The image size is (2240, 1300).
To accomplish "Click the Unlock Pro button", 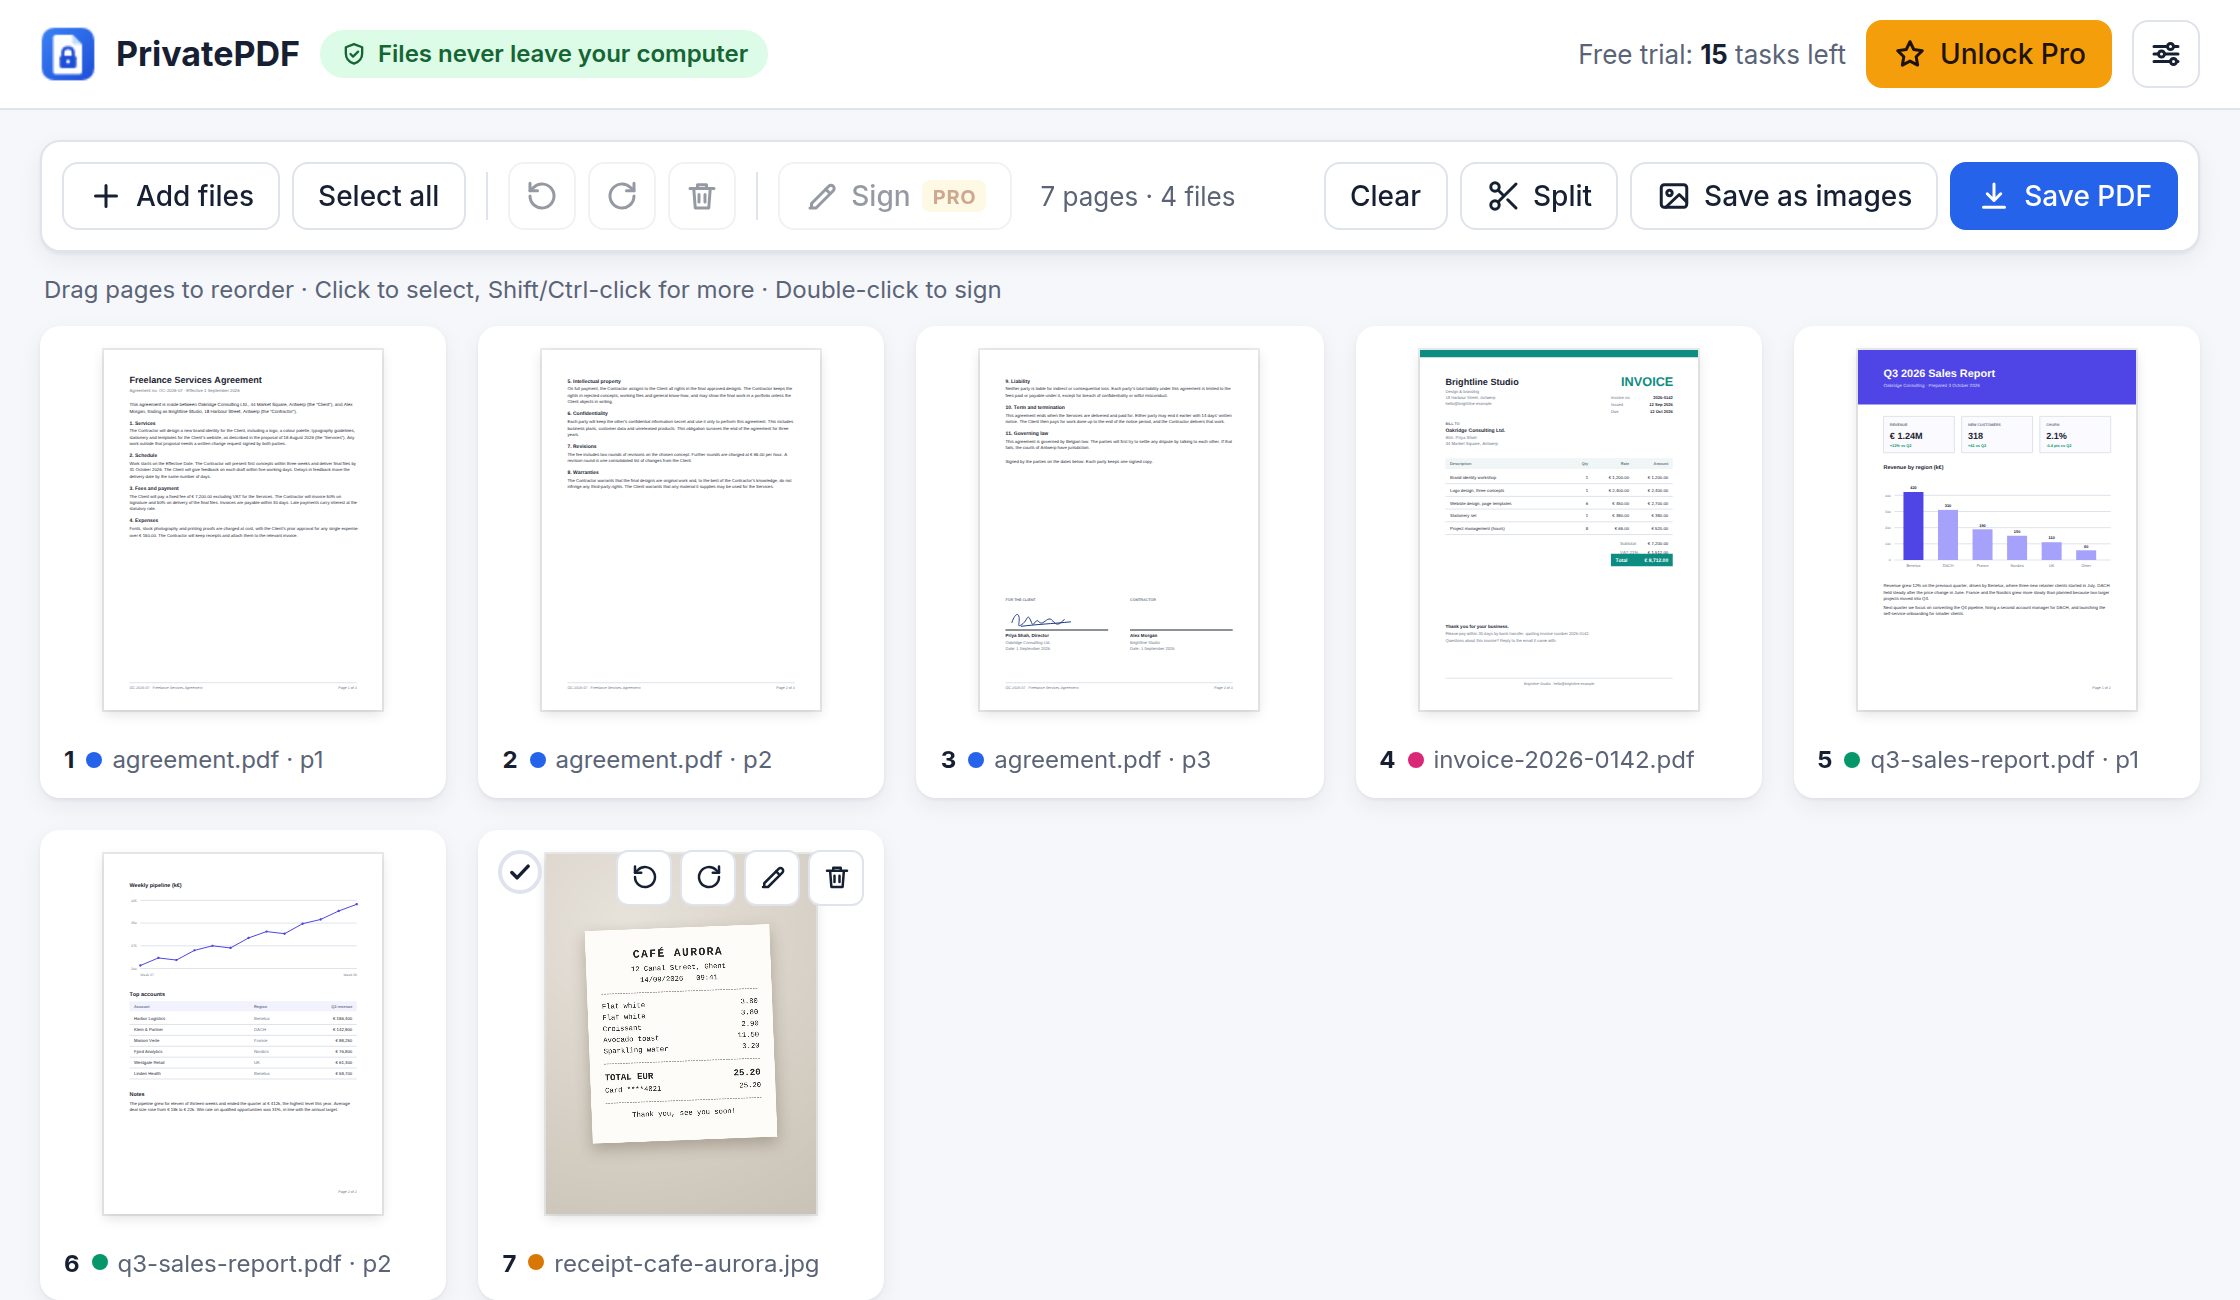I will 1989,54.
